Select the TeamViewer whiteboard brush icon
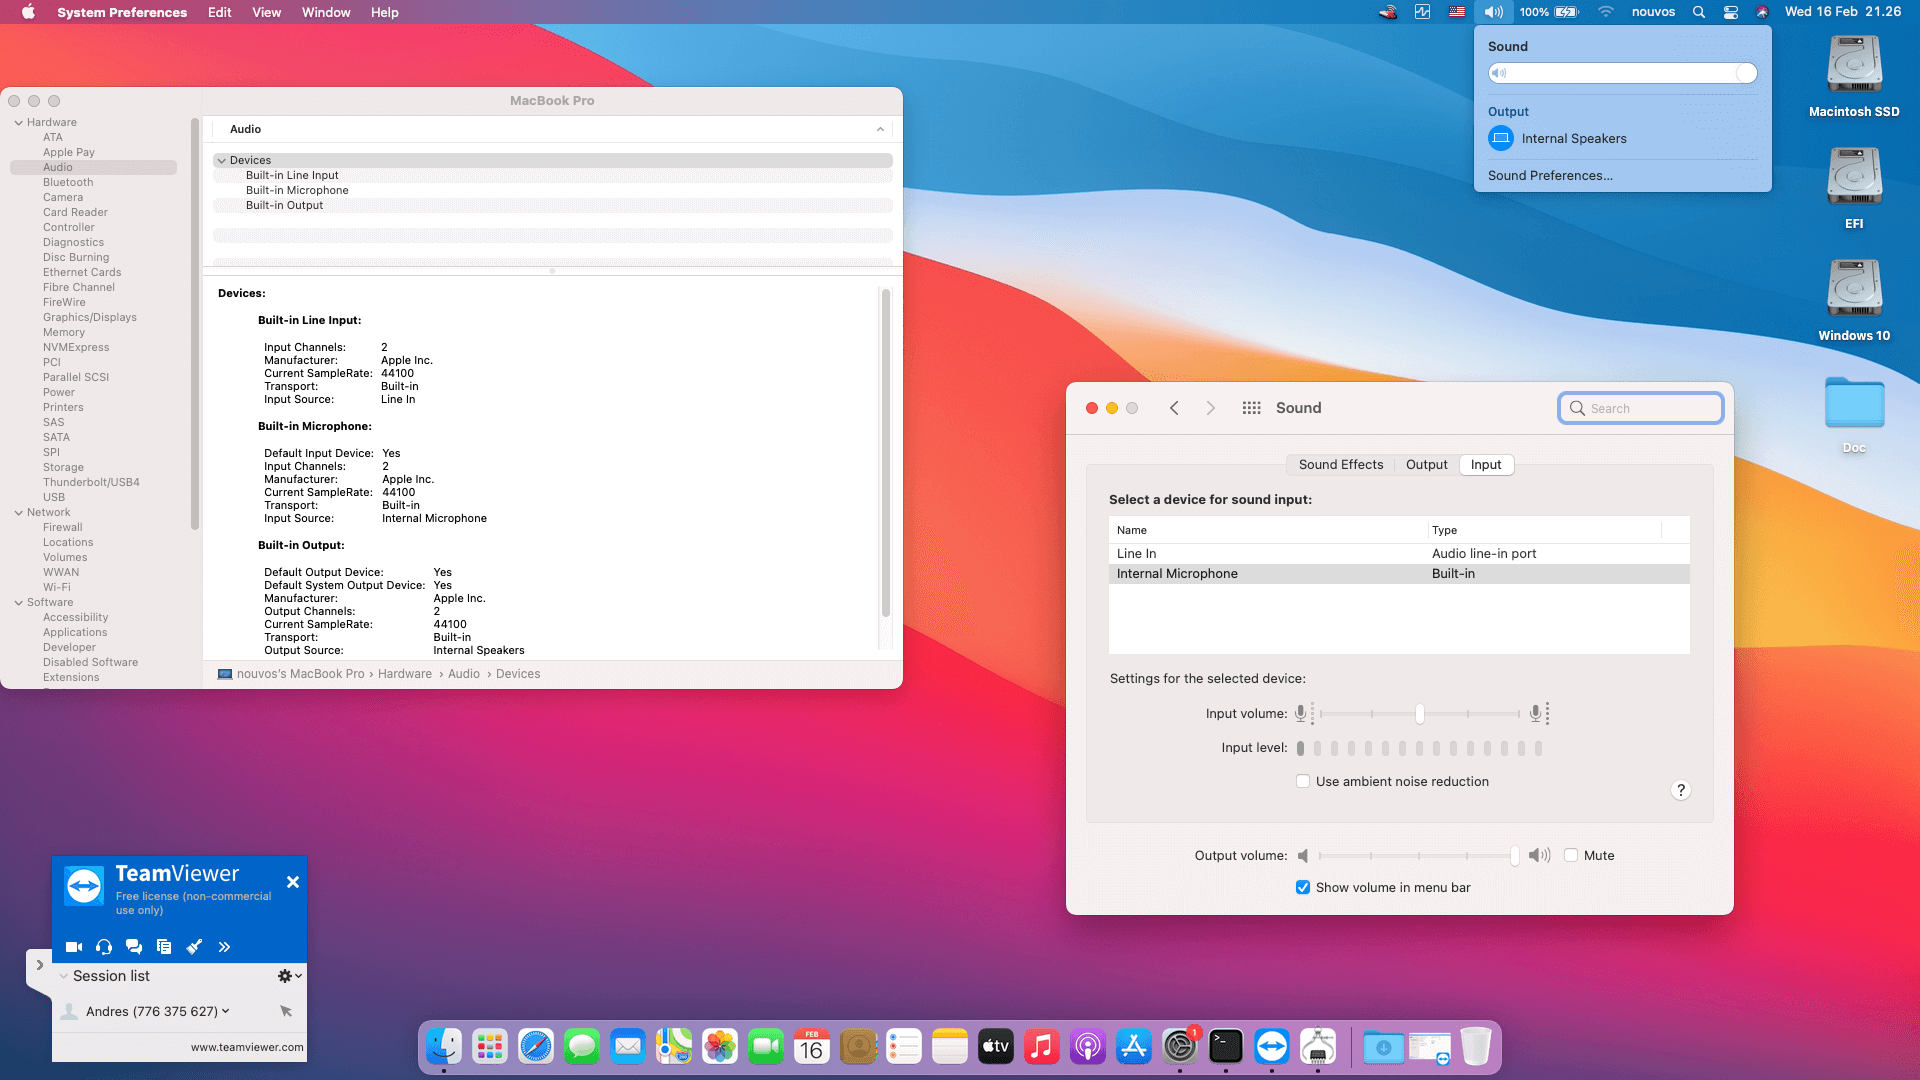The image size is (1920, 1080). tap(194, 946)
